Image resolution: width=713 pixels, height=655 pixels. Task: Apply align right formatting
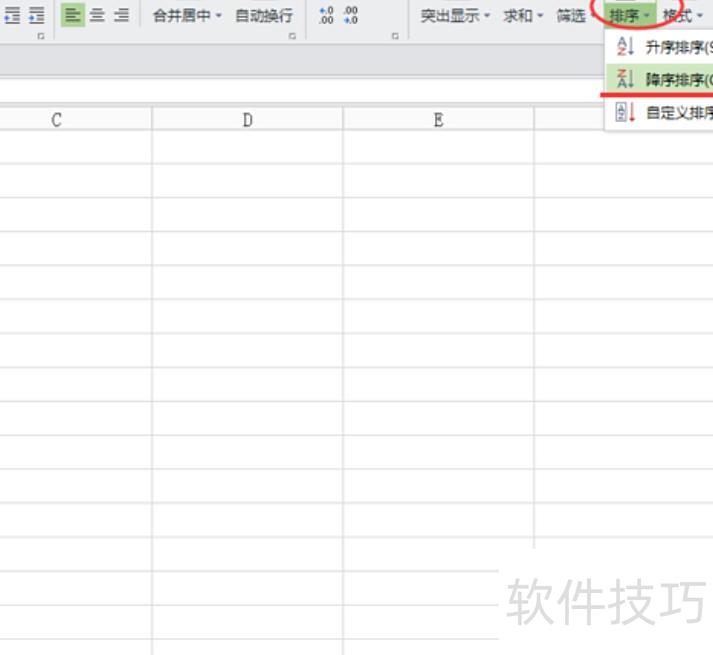tap(121, 15)
